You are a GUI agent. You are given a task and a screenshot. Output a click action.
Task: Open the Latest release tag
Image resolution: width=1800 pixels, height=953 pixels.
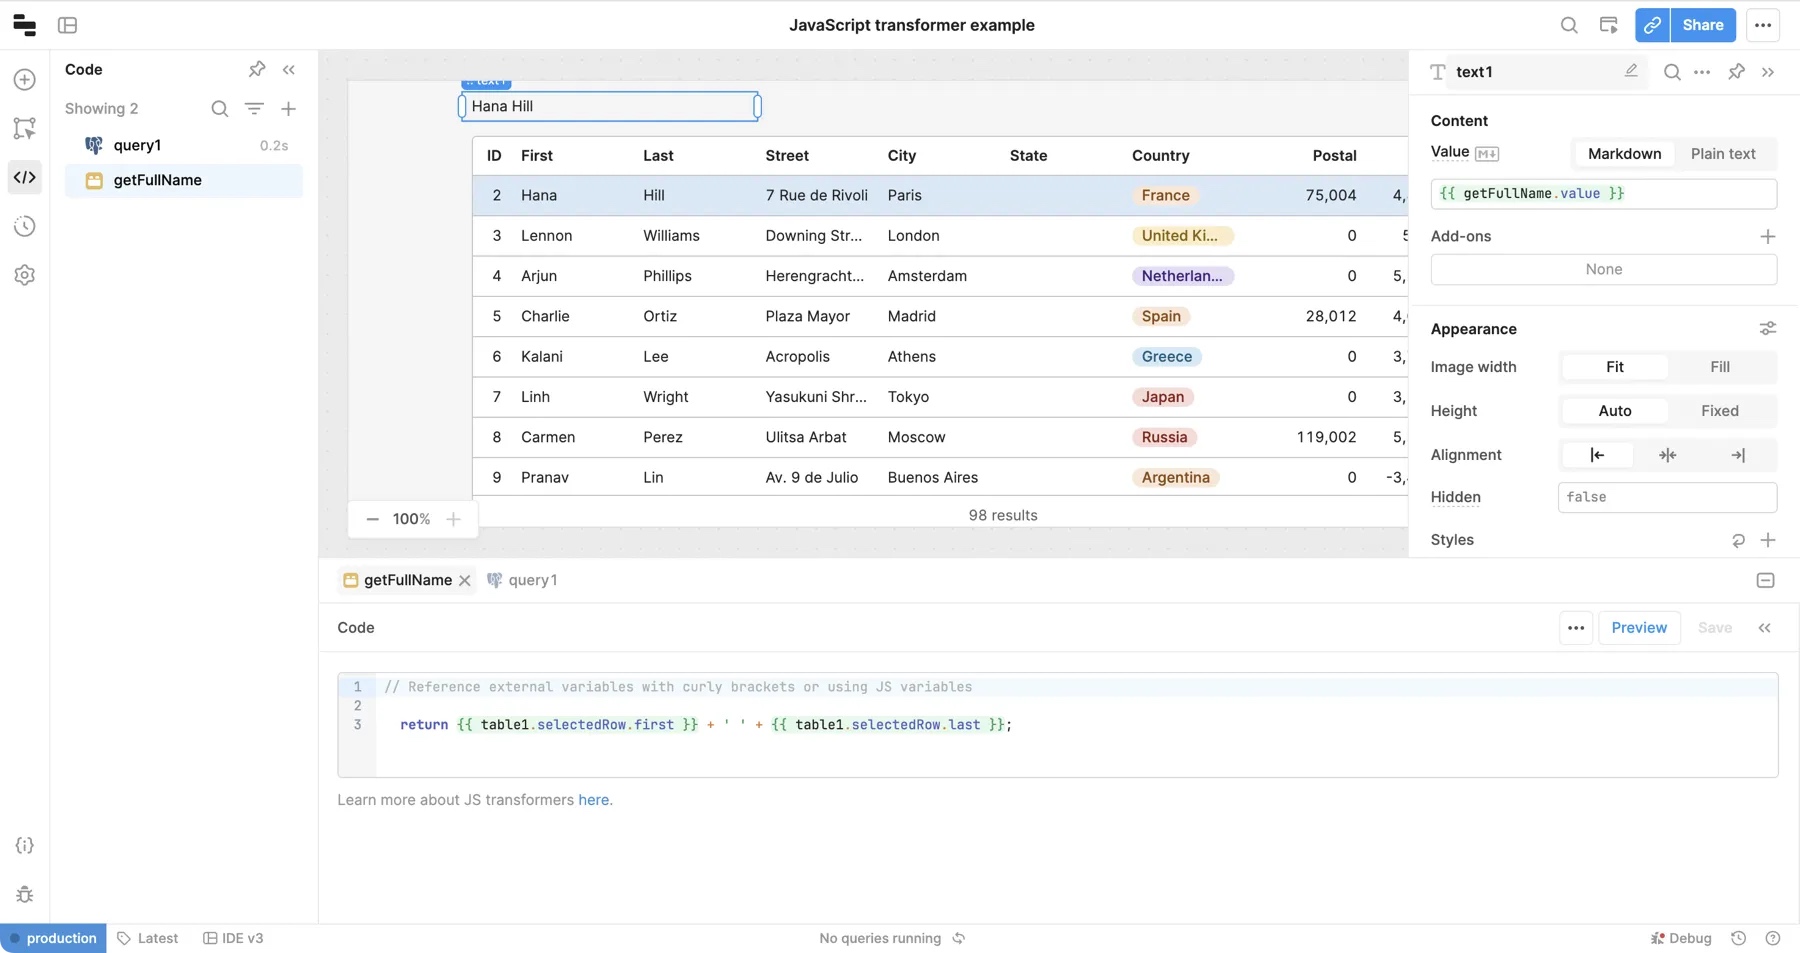[x=148, y=938]
